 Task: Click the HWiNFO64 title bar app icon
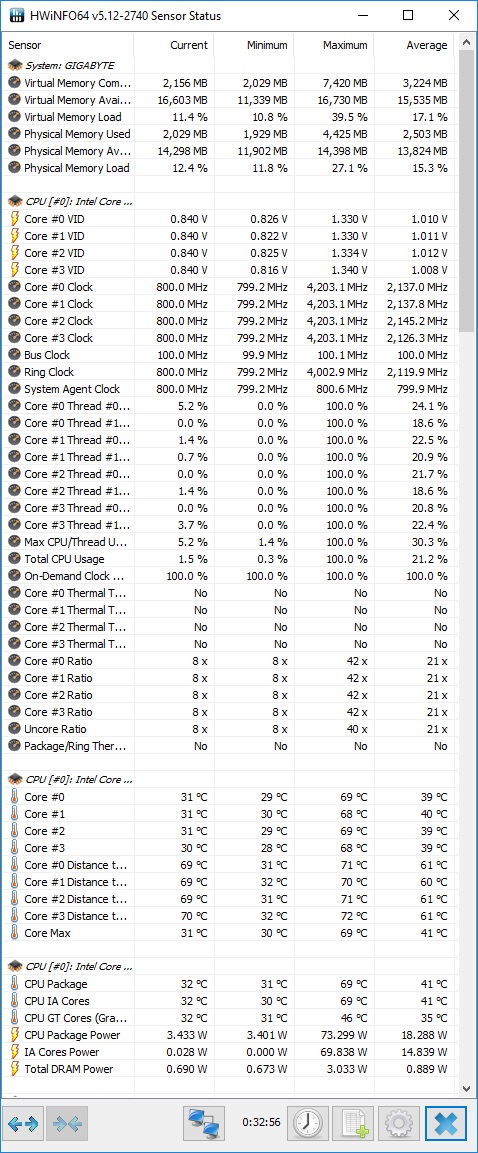click(16, 15)
